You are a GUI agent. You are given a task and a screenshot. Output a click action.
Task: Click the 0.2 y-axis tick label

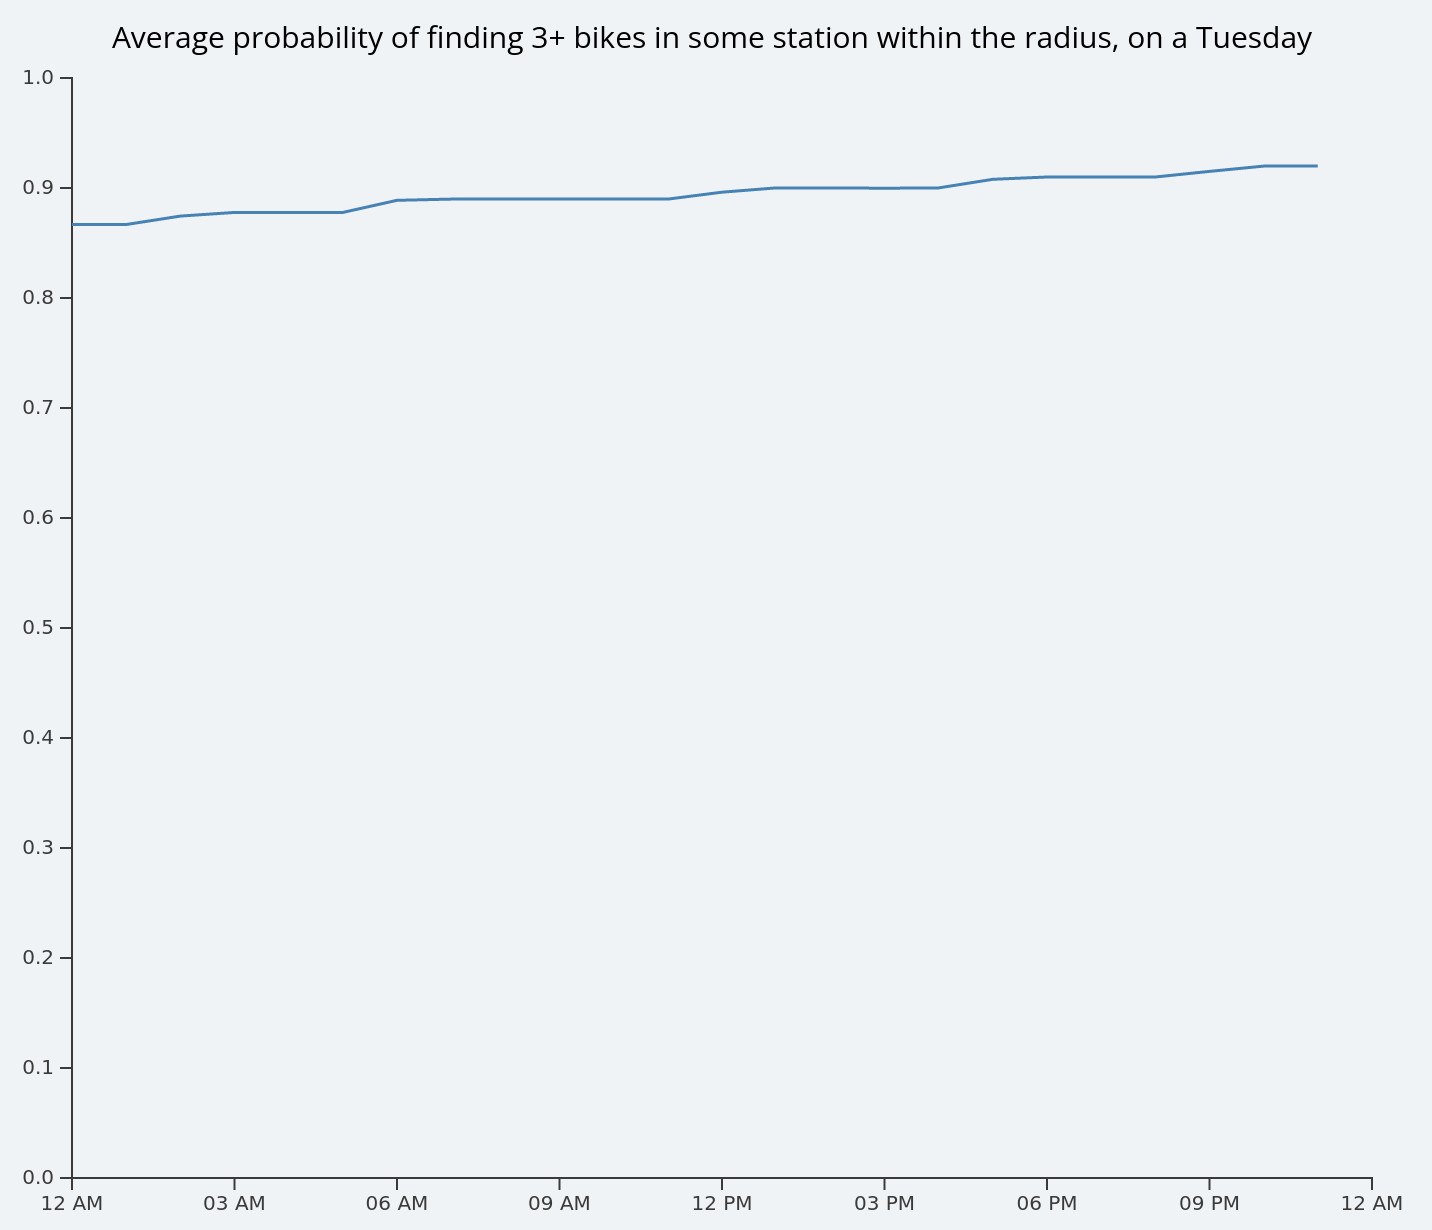[37, 957]
